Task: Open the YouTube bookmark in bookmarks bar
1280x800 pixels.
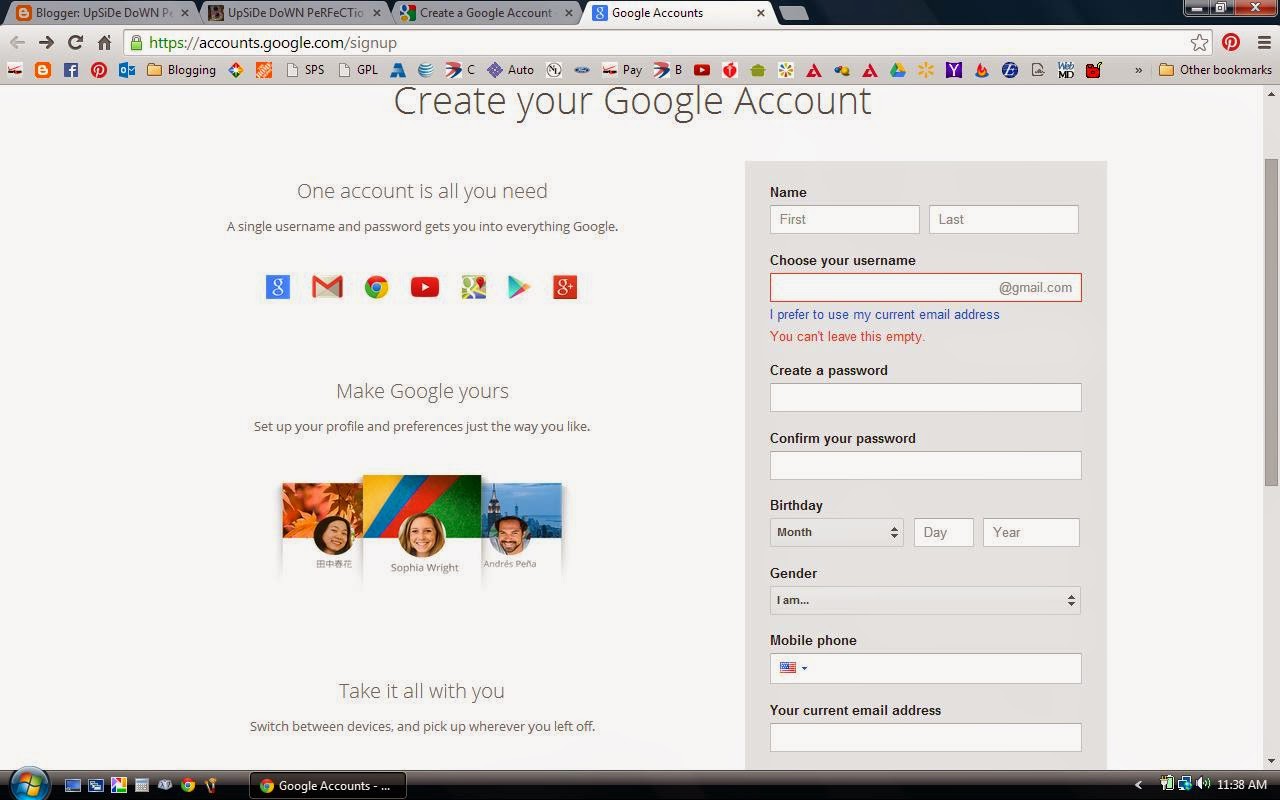Action: click(702, 70)
